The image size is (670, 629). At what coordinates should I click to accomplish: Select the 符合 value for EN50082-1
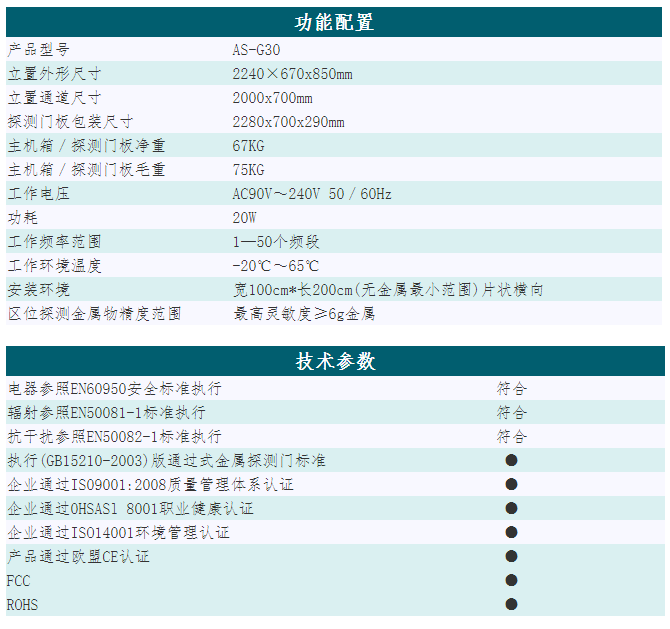tap(512, 436)
